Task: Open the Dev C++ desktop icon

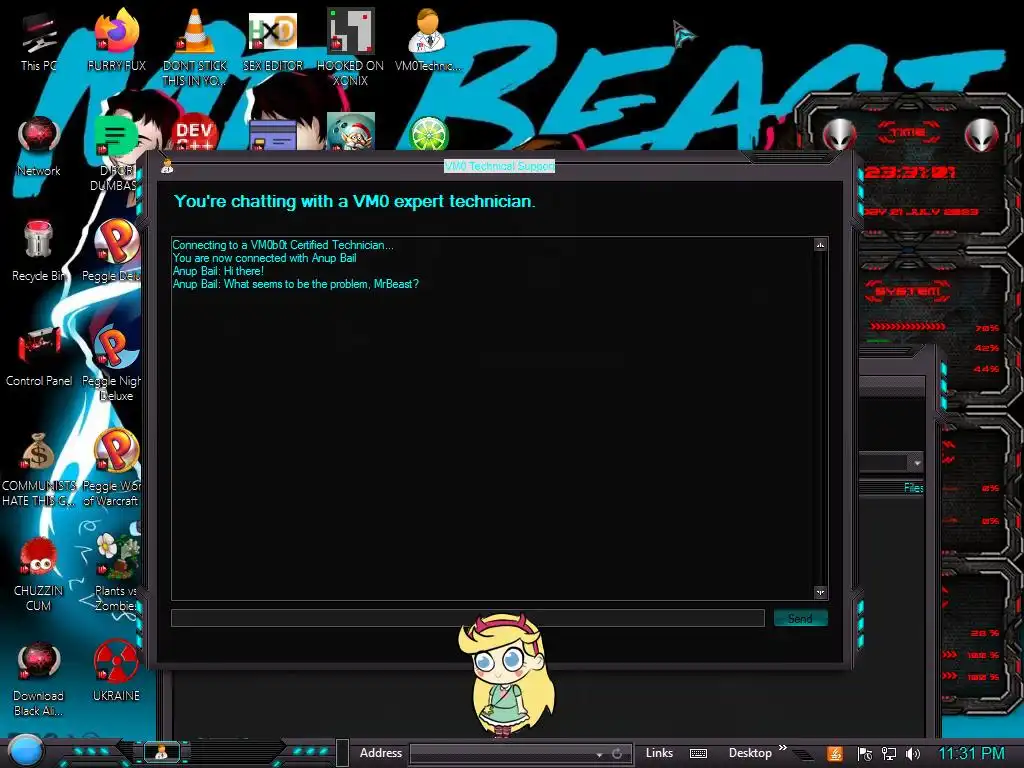Action: point(194,133)
